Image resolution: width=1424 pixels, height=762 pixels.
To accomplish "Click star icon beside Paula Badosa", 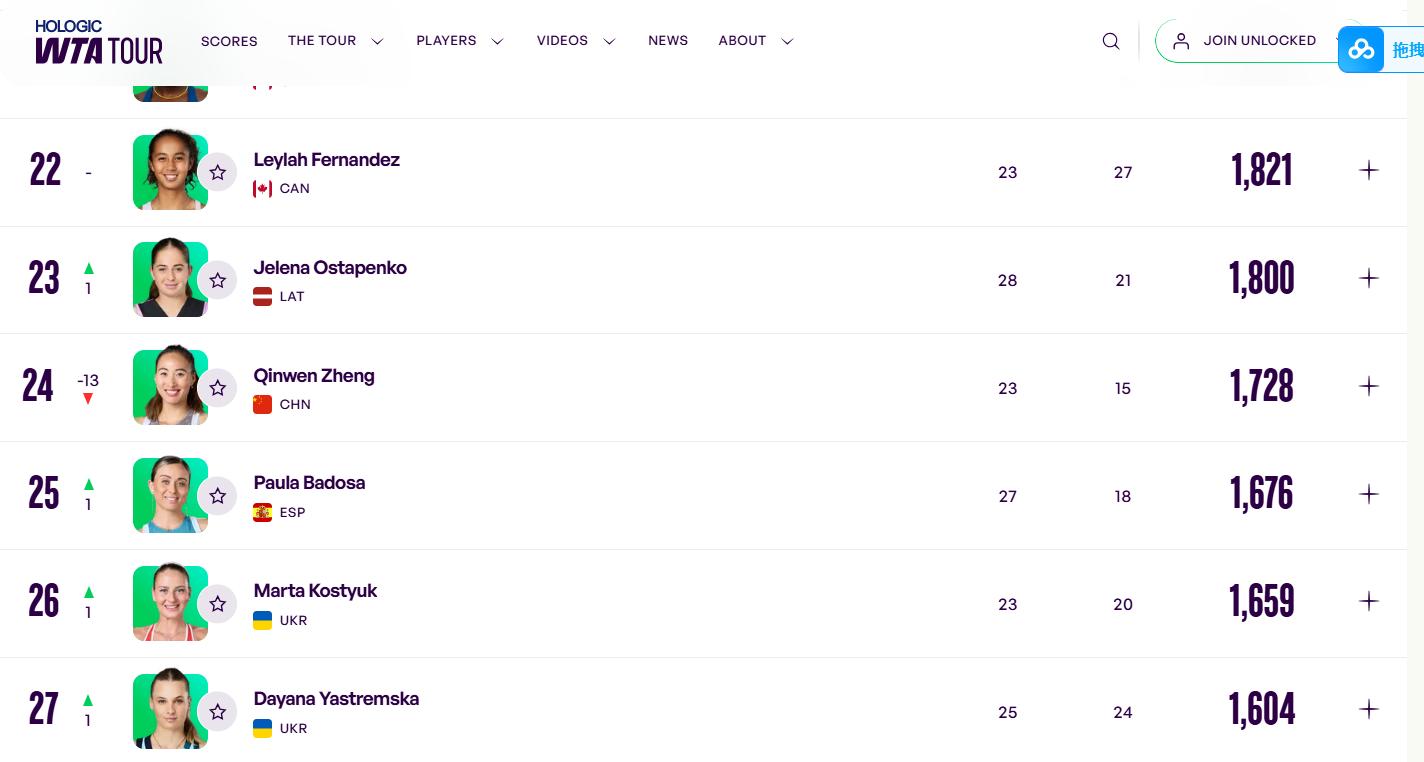I will click(217, 496).
